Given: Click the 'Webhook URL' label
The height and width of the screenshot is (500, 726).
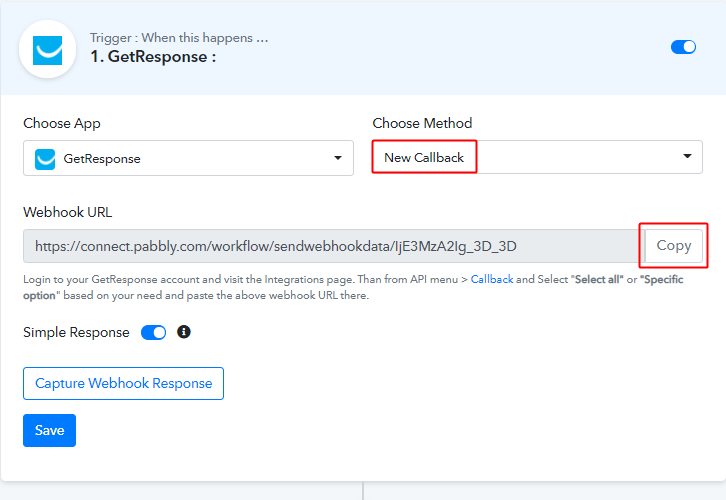Looking at the screenshot, I should coord(68,212).
